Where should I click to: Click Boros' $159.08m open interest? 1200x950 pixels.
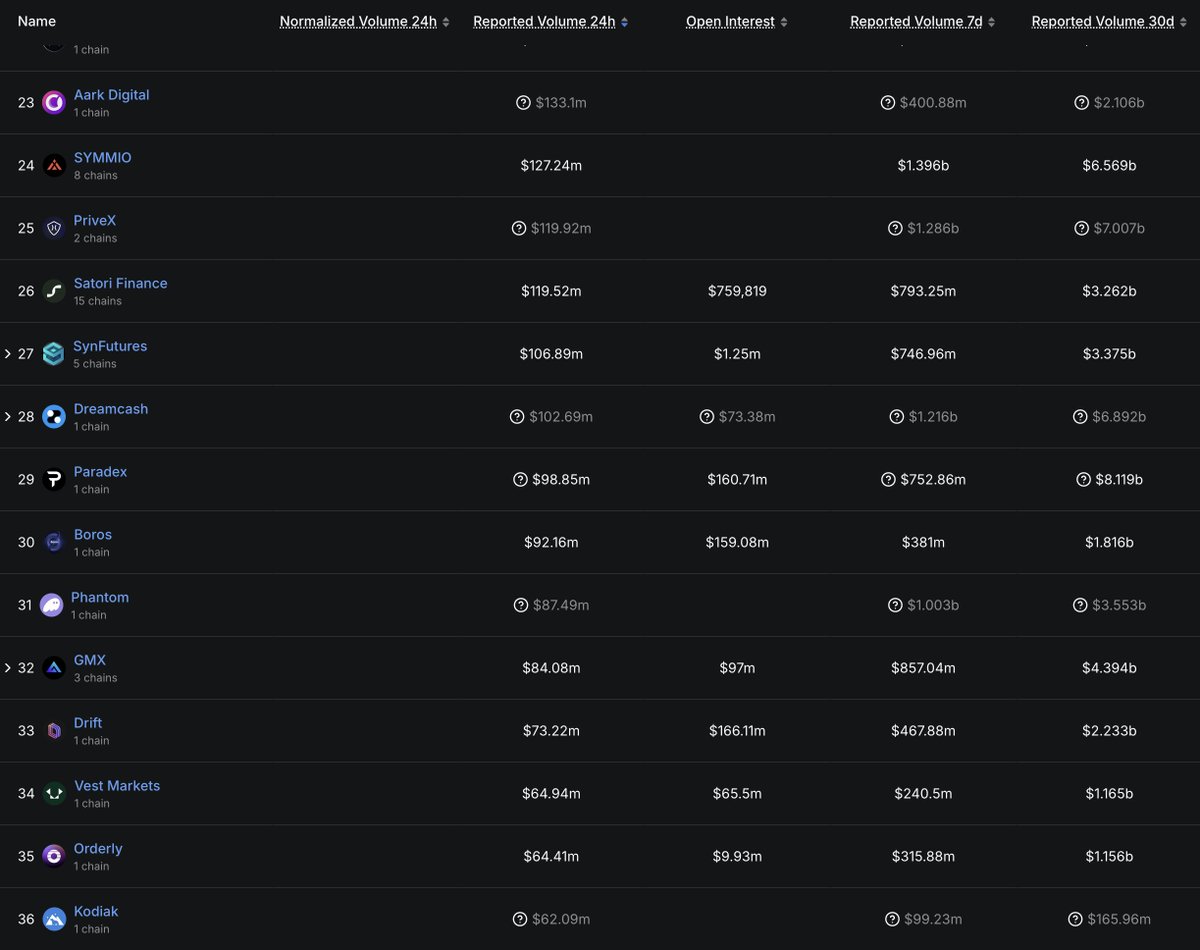point(737,542)
